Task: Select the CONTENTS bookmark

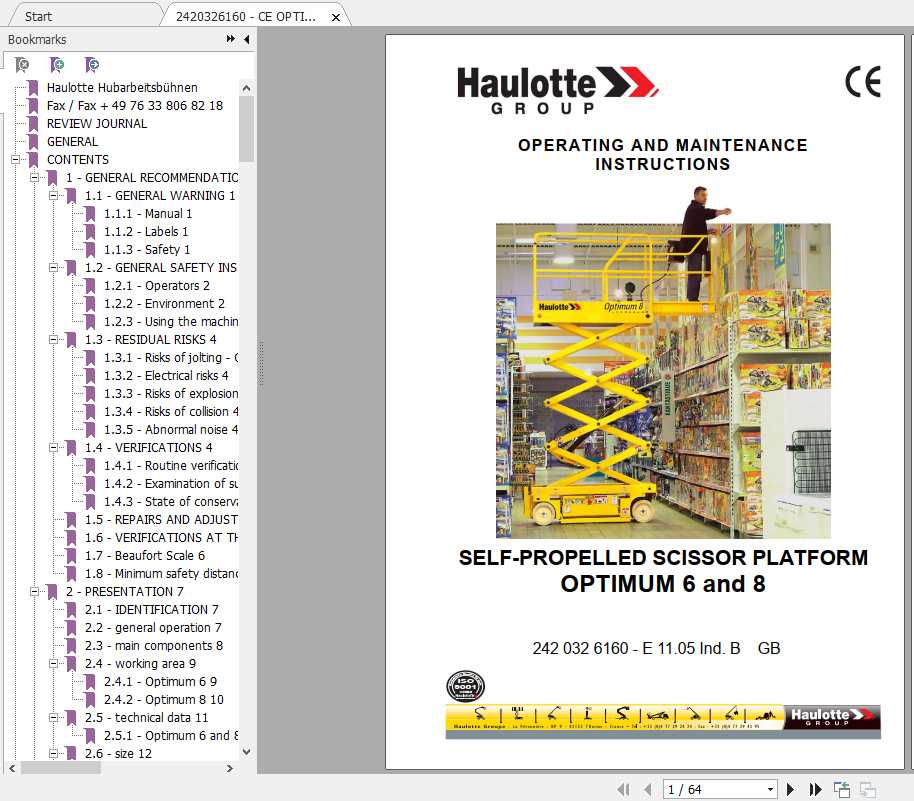Action: click(x=78, y=160)
